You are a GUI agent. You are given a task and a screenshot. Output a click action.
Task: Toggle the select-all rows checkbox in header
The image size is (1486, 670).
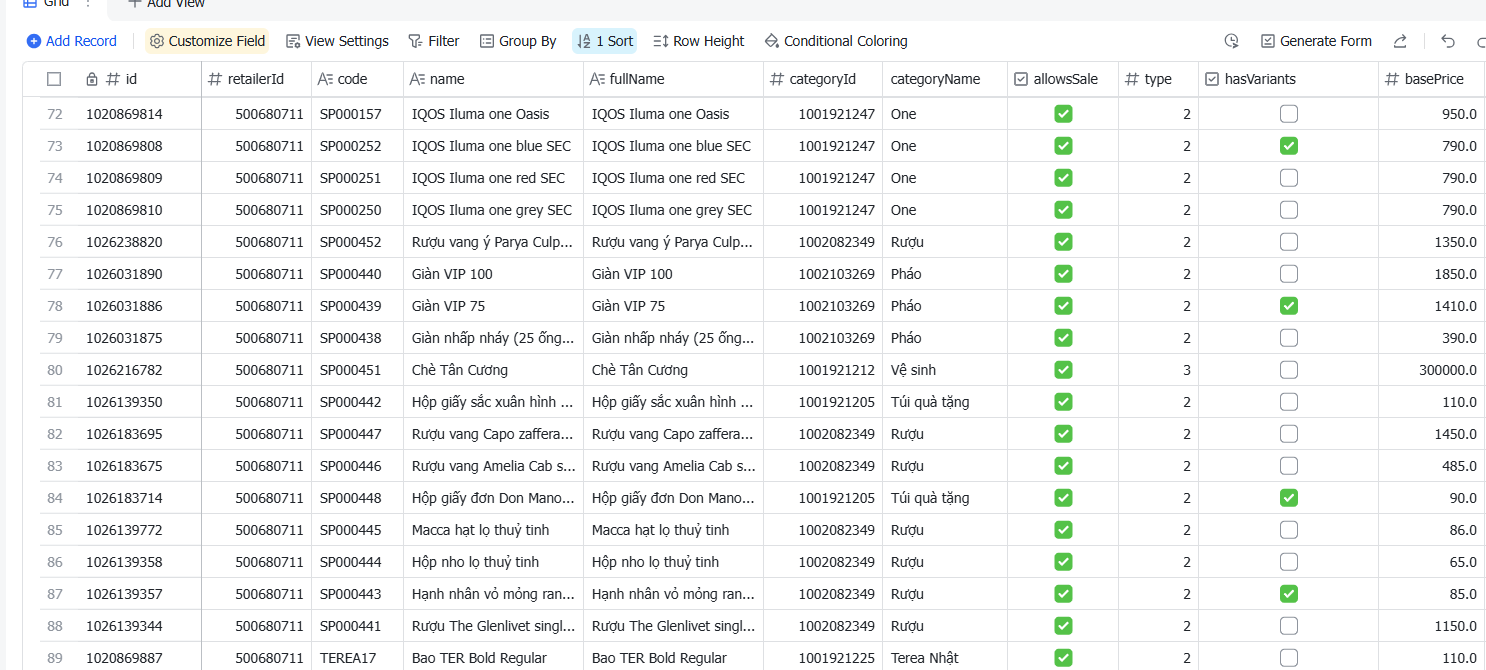coord(54,79)
